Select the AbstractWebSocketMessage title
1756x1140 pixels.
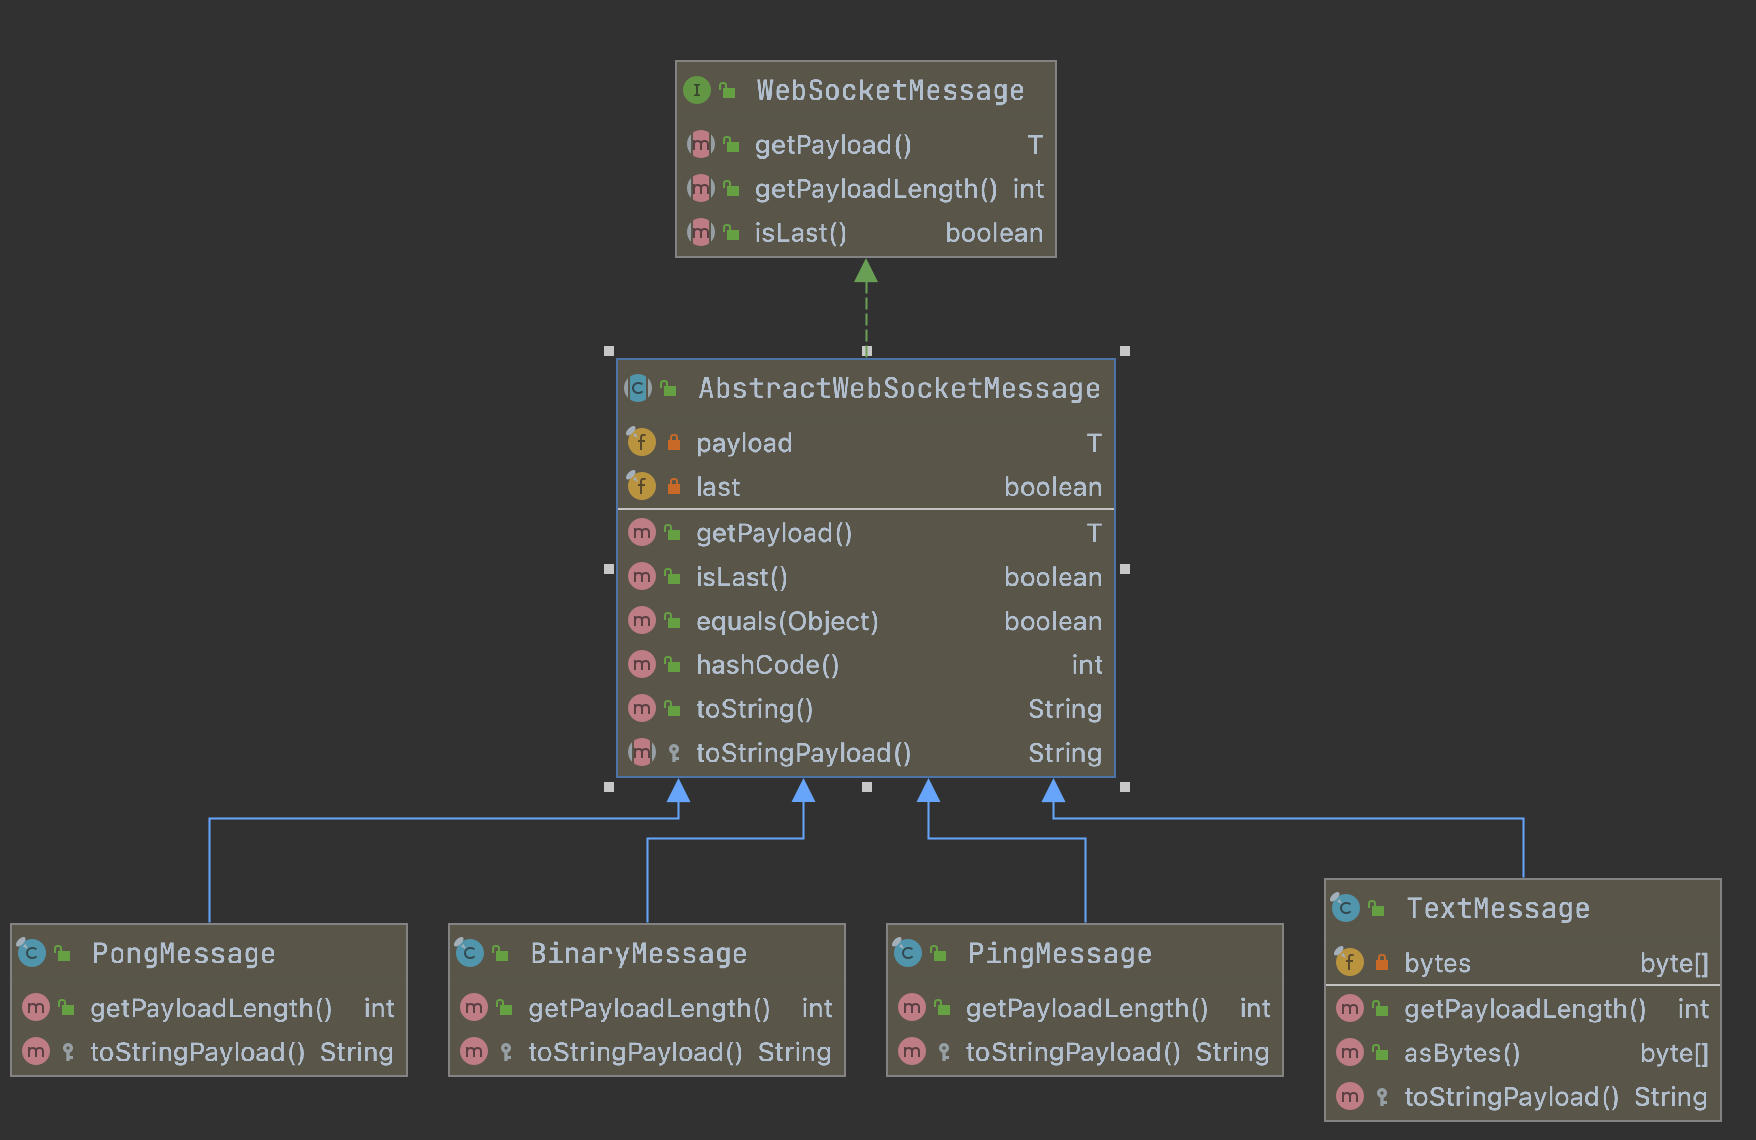pos(899,388)
